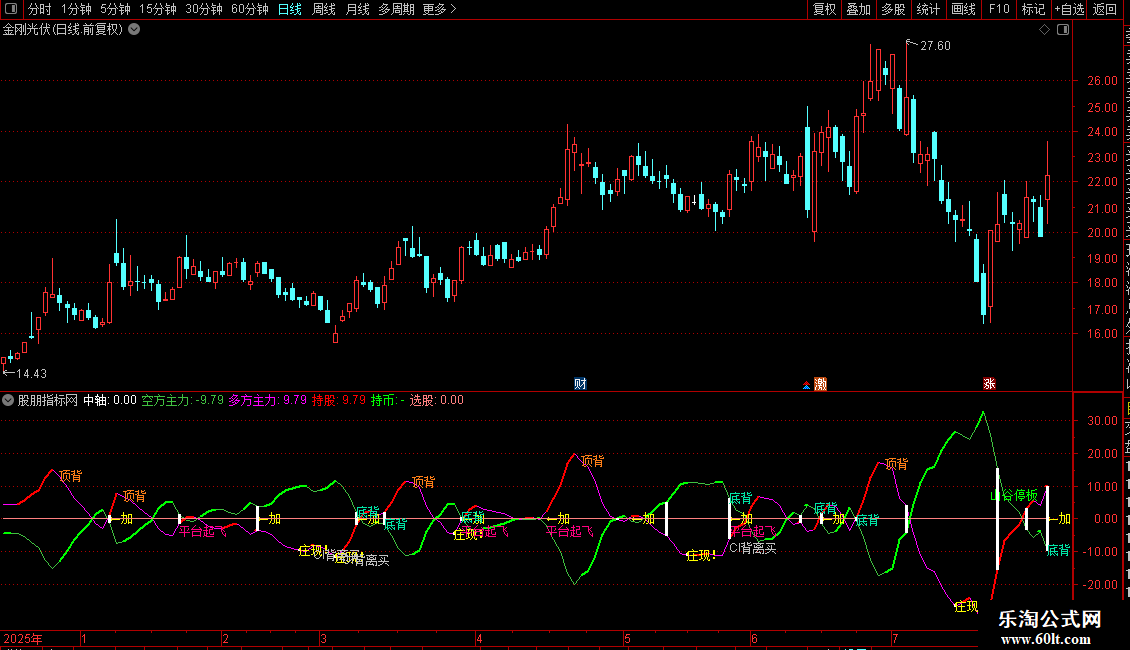
Task: Click the blue arrow marker beside 激
Action: click(x=806, y=386)
